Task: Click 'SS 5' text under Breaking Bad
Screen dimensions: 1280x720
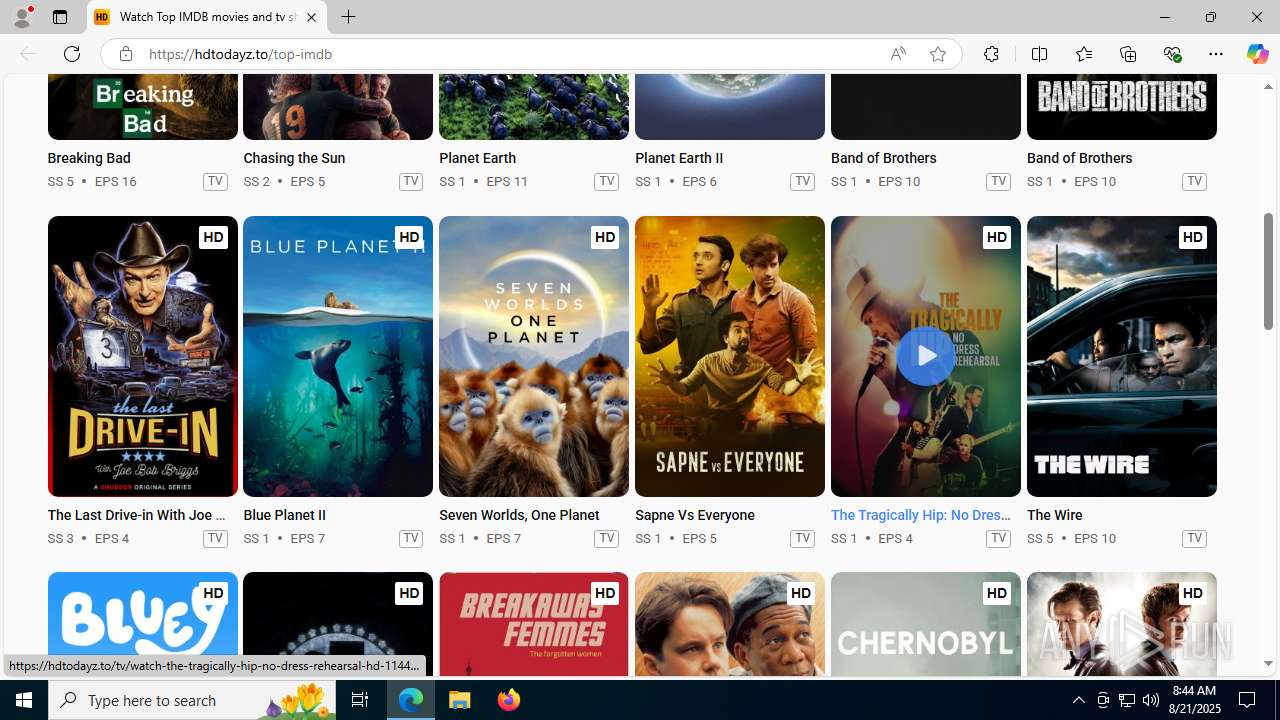Action: click(60, 181)
